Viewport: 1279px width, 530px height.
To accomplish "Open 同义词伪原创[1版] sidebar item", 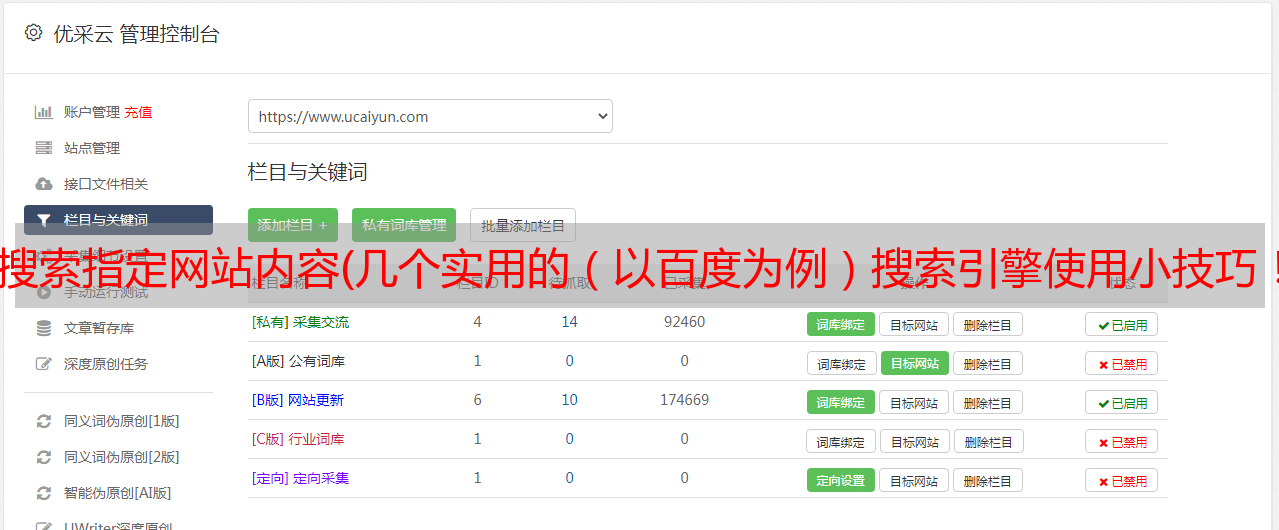I will [122, 421].
